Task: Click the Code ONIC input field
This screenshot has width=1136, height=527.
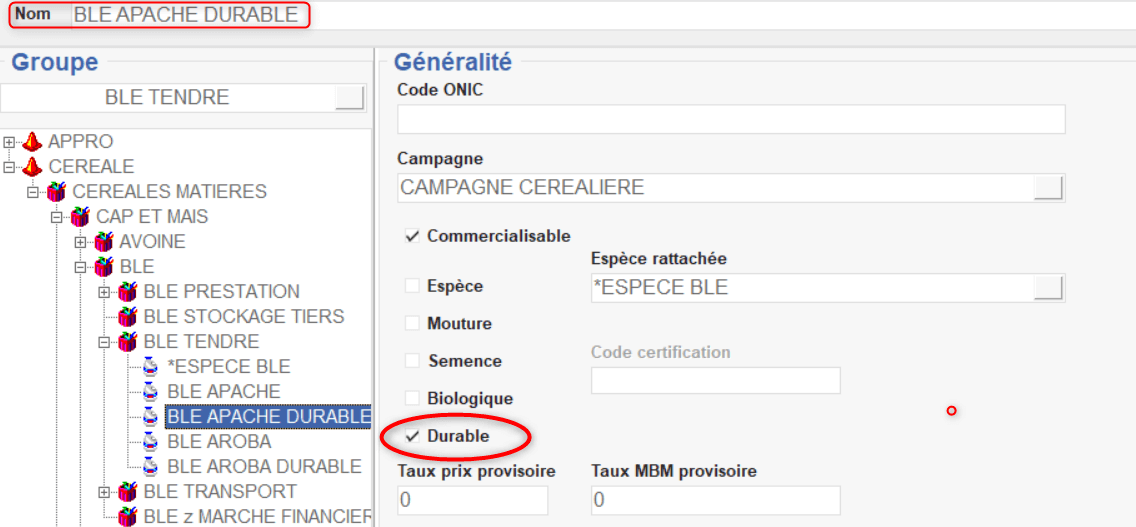Action: 730,119
